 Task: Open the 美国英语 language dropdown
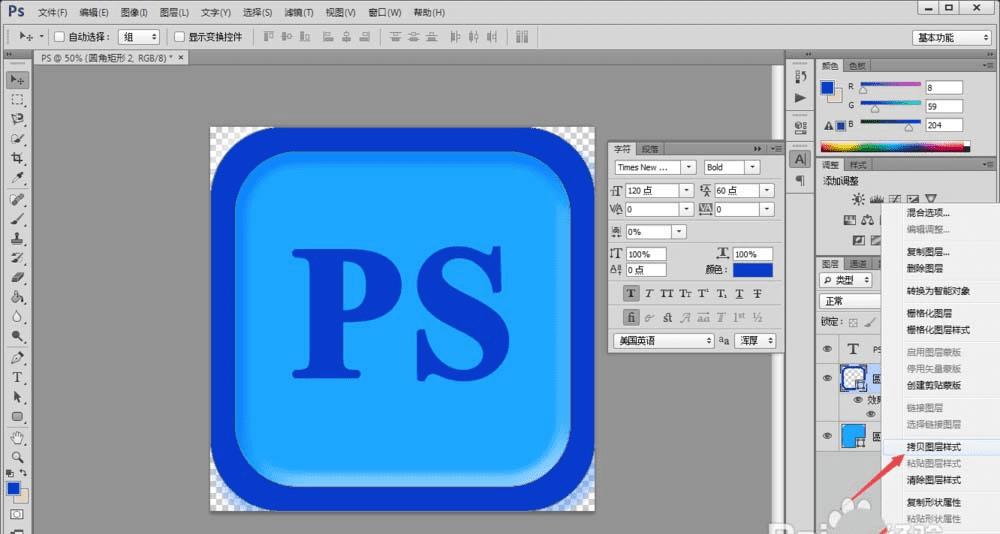664,341
